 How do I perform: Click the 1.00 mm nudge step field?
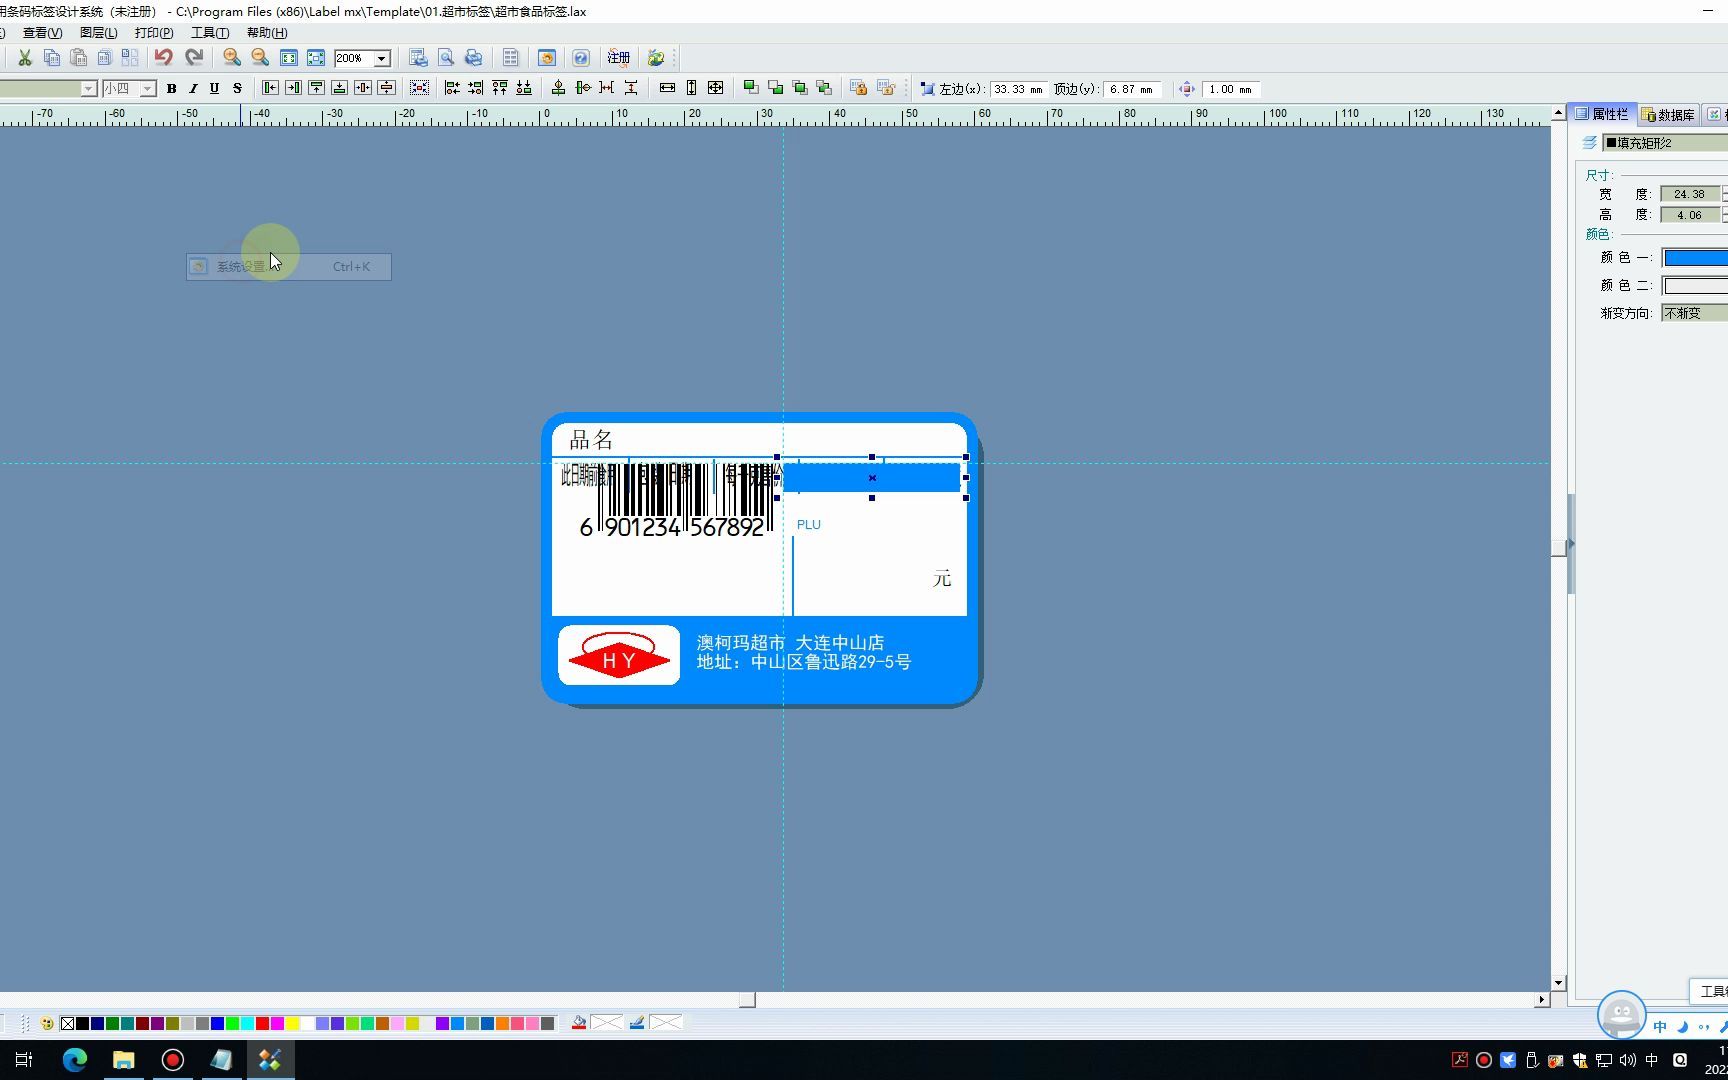[x=1231, y=89]
